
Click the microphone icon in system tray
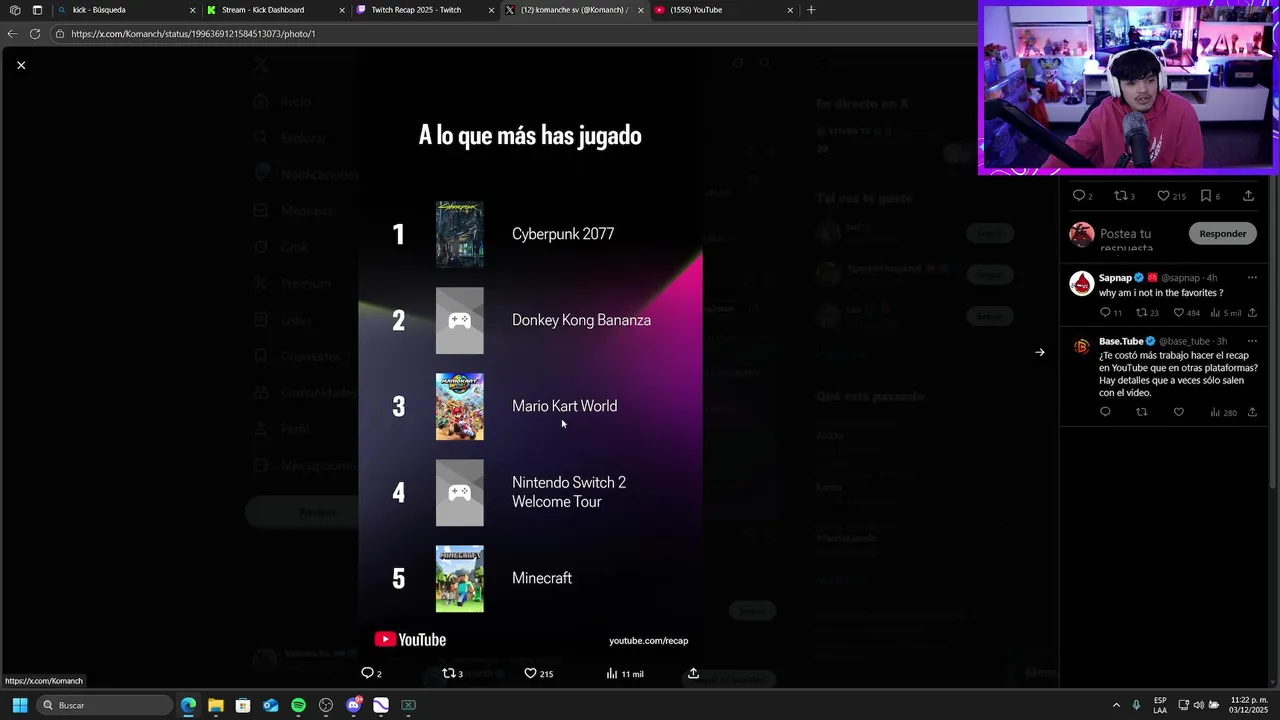click(1136, 705)
